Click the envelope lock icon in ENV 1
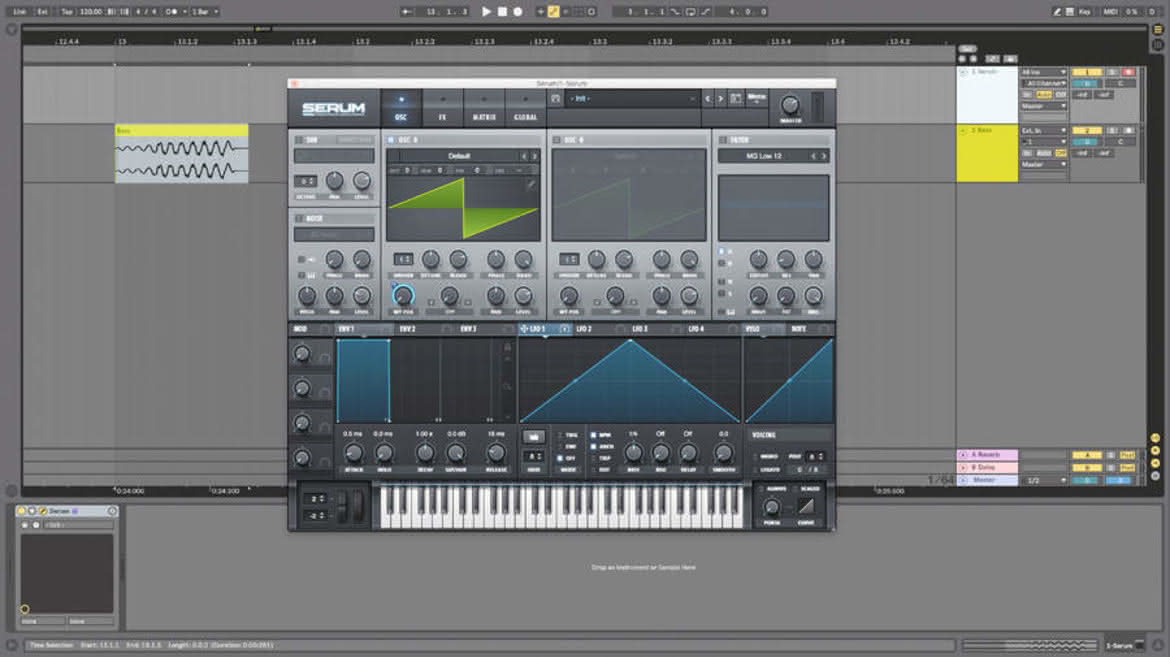The height and width of the screenshot is (657, 1170). point(507,346)
